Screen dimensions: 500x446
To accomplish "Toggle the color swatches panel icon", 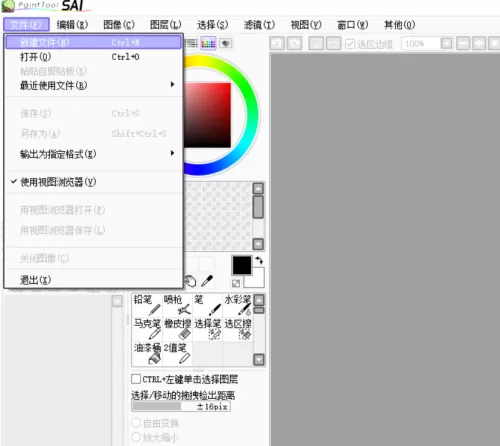I will (208, 44).
